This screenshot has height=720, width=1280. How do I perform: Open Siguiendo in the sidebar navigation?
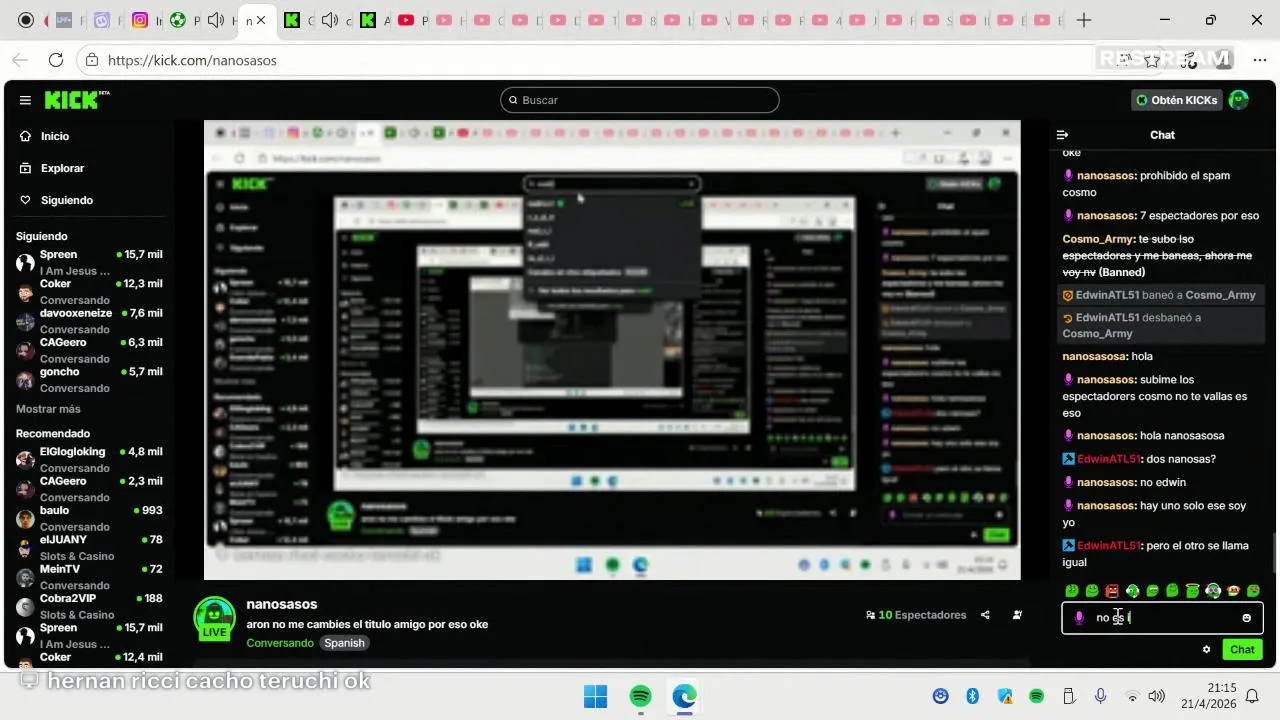[66, 200]
